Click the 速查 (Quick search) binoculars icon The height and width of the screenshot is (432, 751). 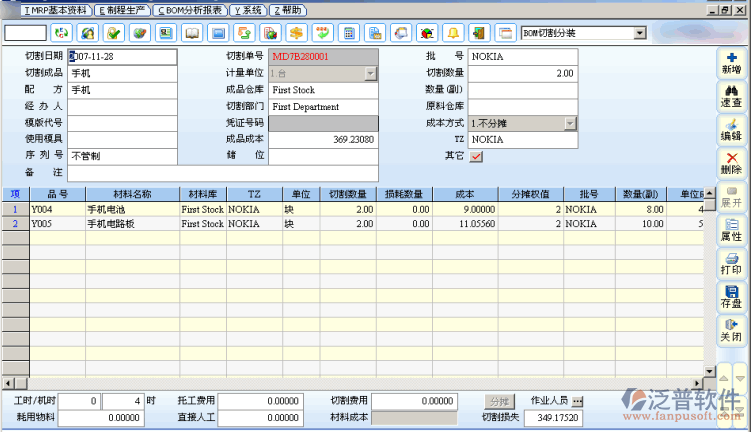(730, 96)
